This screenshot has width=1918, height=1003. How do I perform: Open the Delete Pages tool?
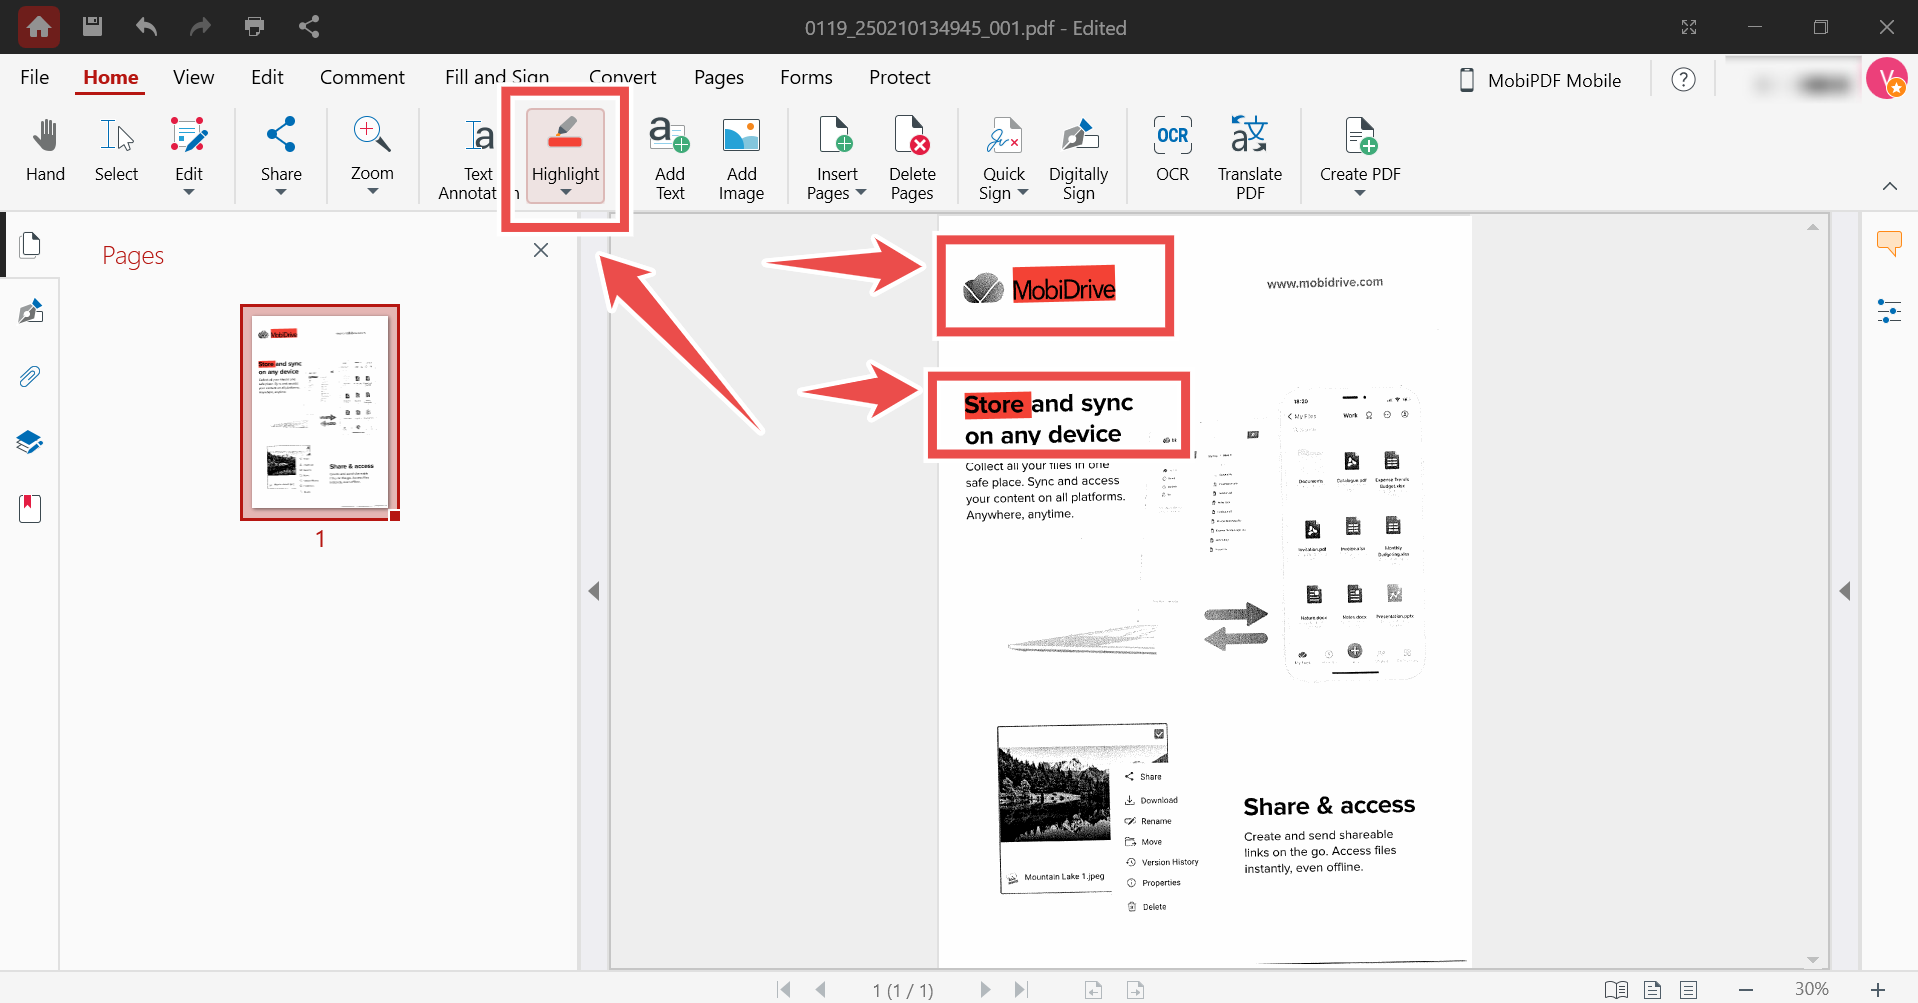coord(911,155)
